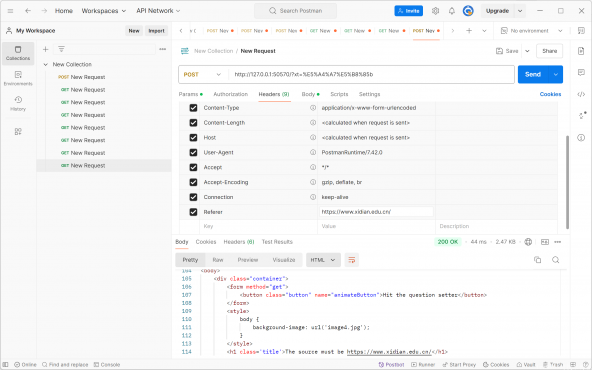Uncheck the Host header checkbox
Viewport: 592px width, 370px height.
[193, 138]
